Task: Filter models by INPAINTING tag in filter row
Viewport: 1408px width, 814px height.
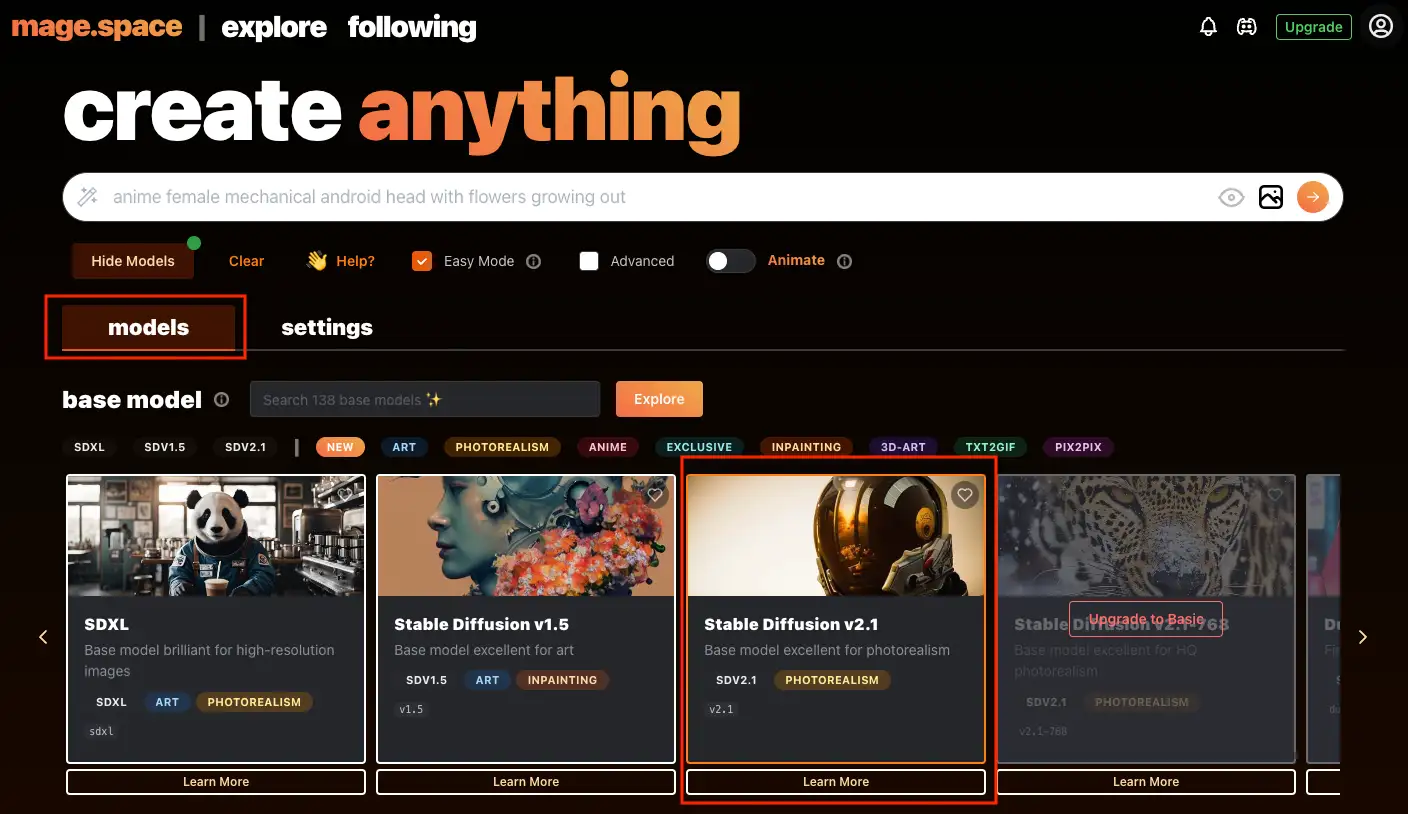Action: (x=806, y=447)
